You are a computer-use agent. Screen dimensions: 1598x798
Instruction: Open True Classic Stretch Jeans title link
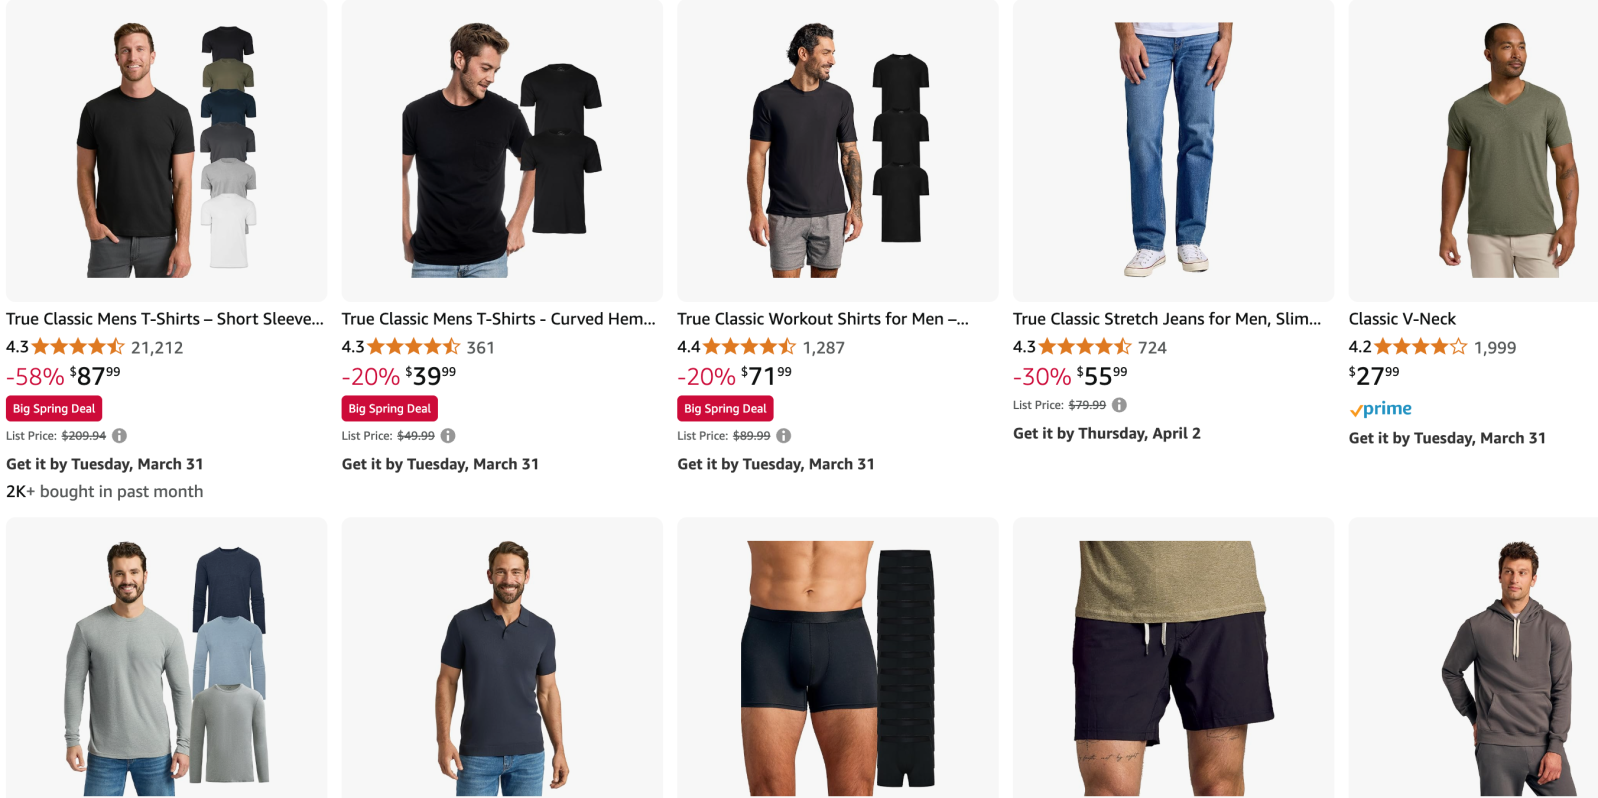pyautogui.click(x=1167, y=319)
